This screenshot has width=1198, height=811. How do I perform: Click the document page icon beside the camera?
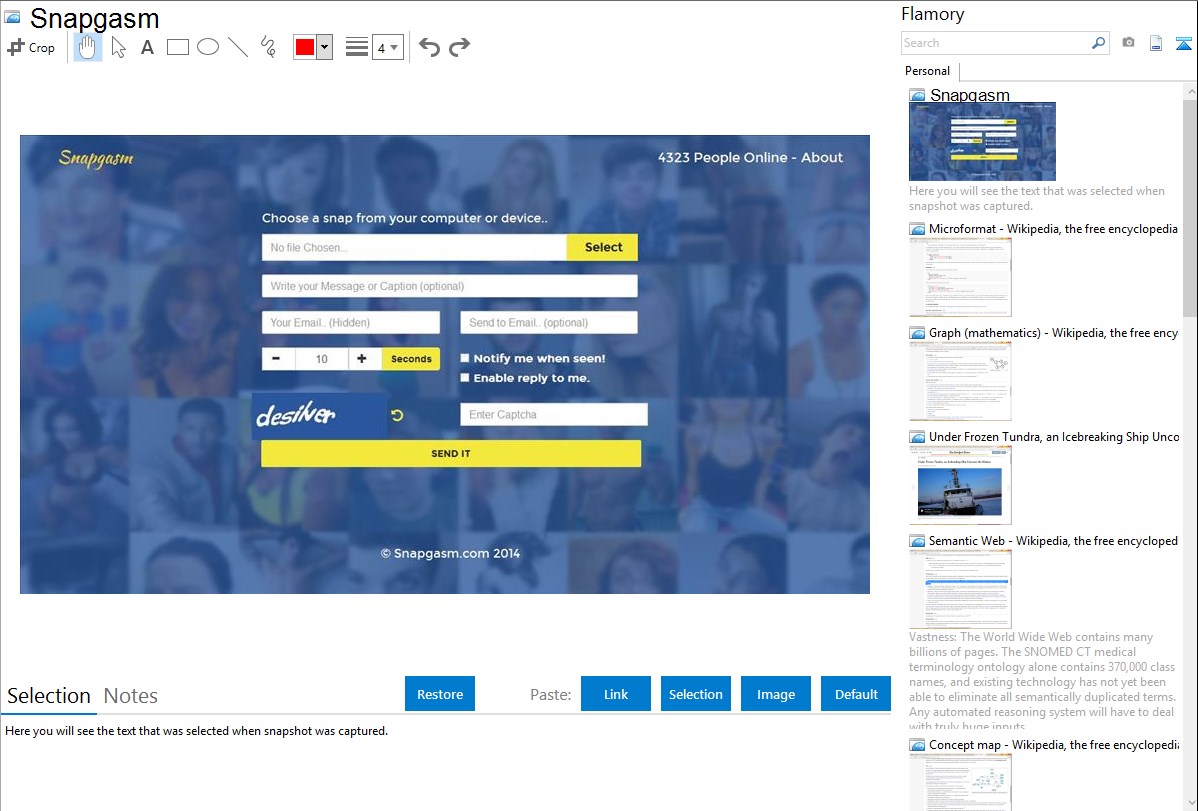pyautogui.click(x=1156, y=43)
